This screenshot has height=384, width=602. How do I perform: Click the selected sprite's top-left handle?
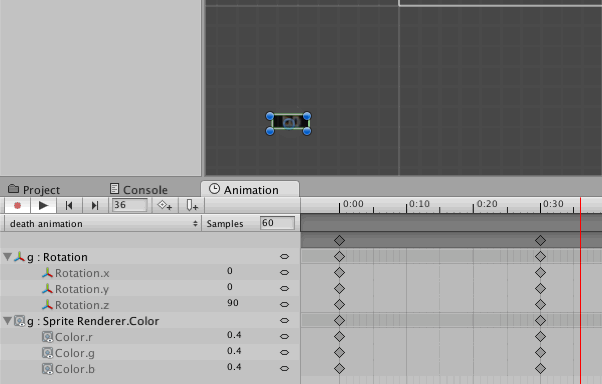270,116
